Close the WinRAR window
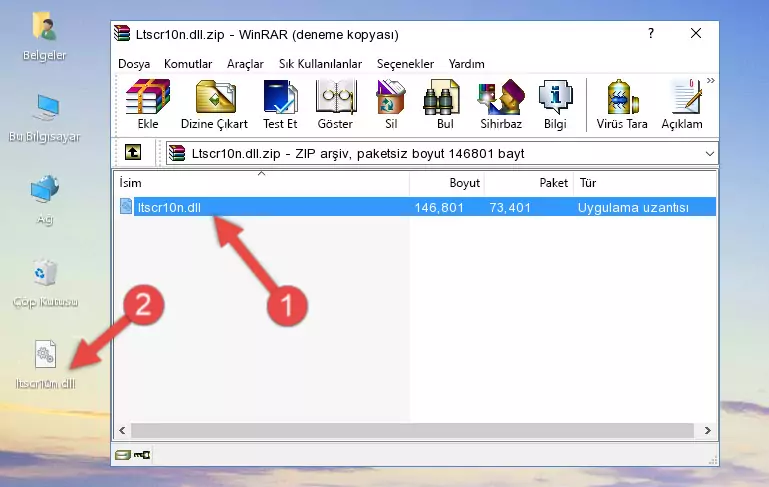Screen dimensions: 769x487 (696, 33)
